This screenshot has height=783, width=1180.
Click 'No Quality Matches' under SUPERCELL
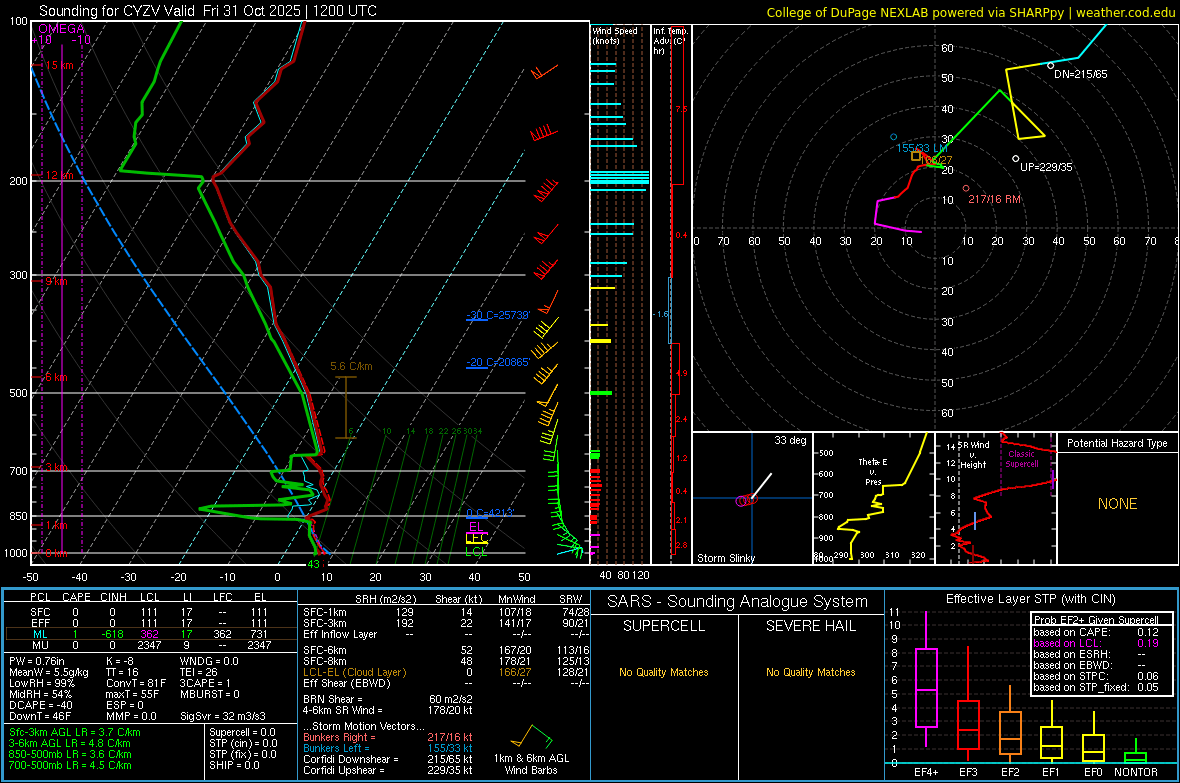[x=664, y=672]
